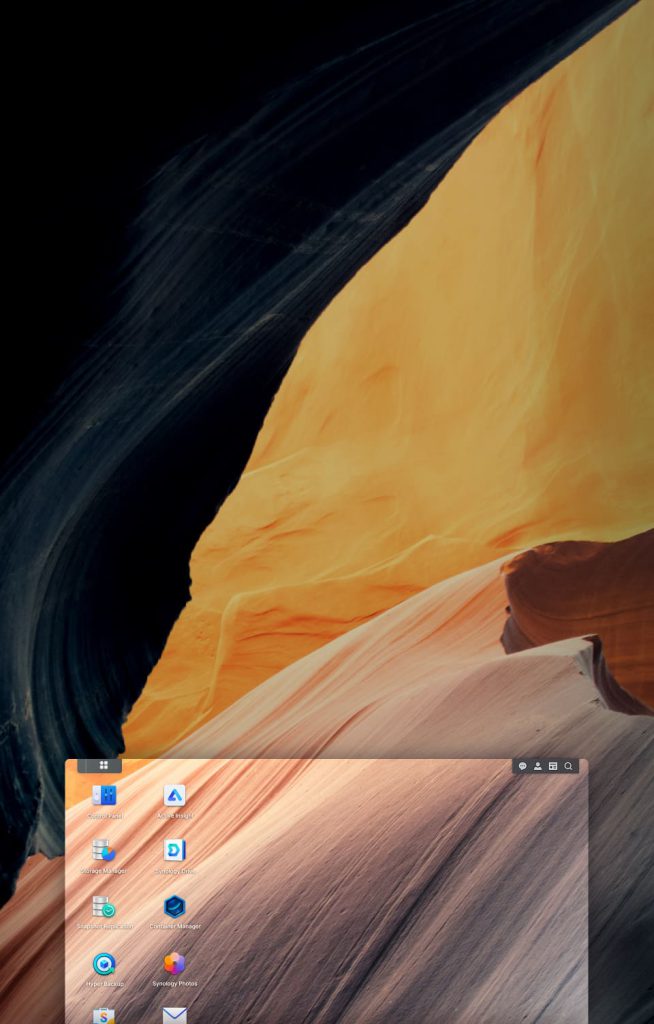Launch the Synology Photos icon
Viewport: 654px width, 1024px height.
175,964
